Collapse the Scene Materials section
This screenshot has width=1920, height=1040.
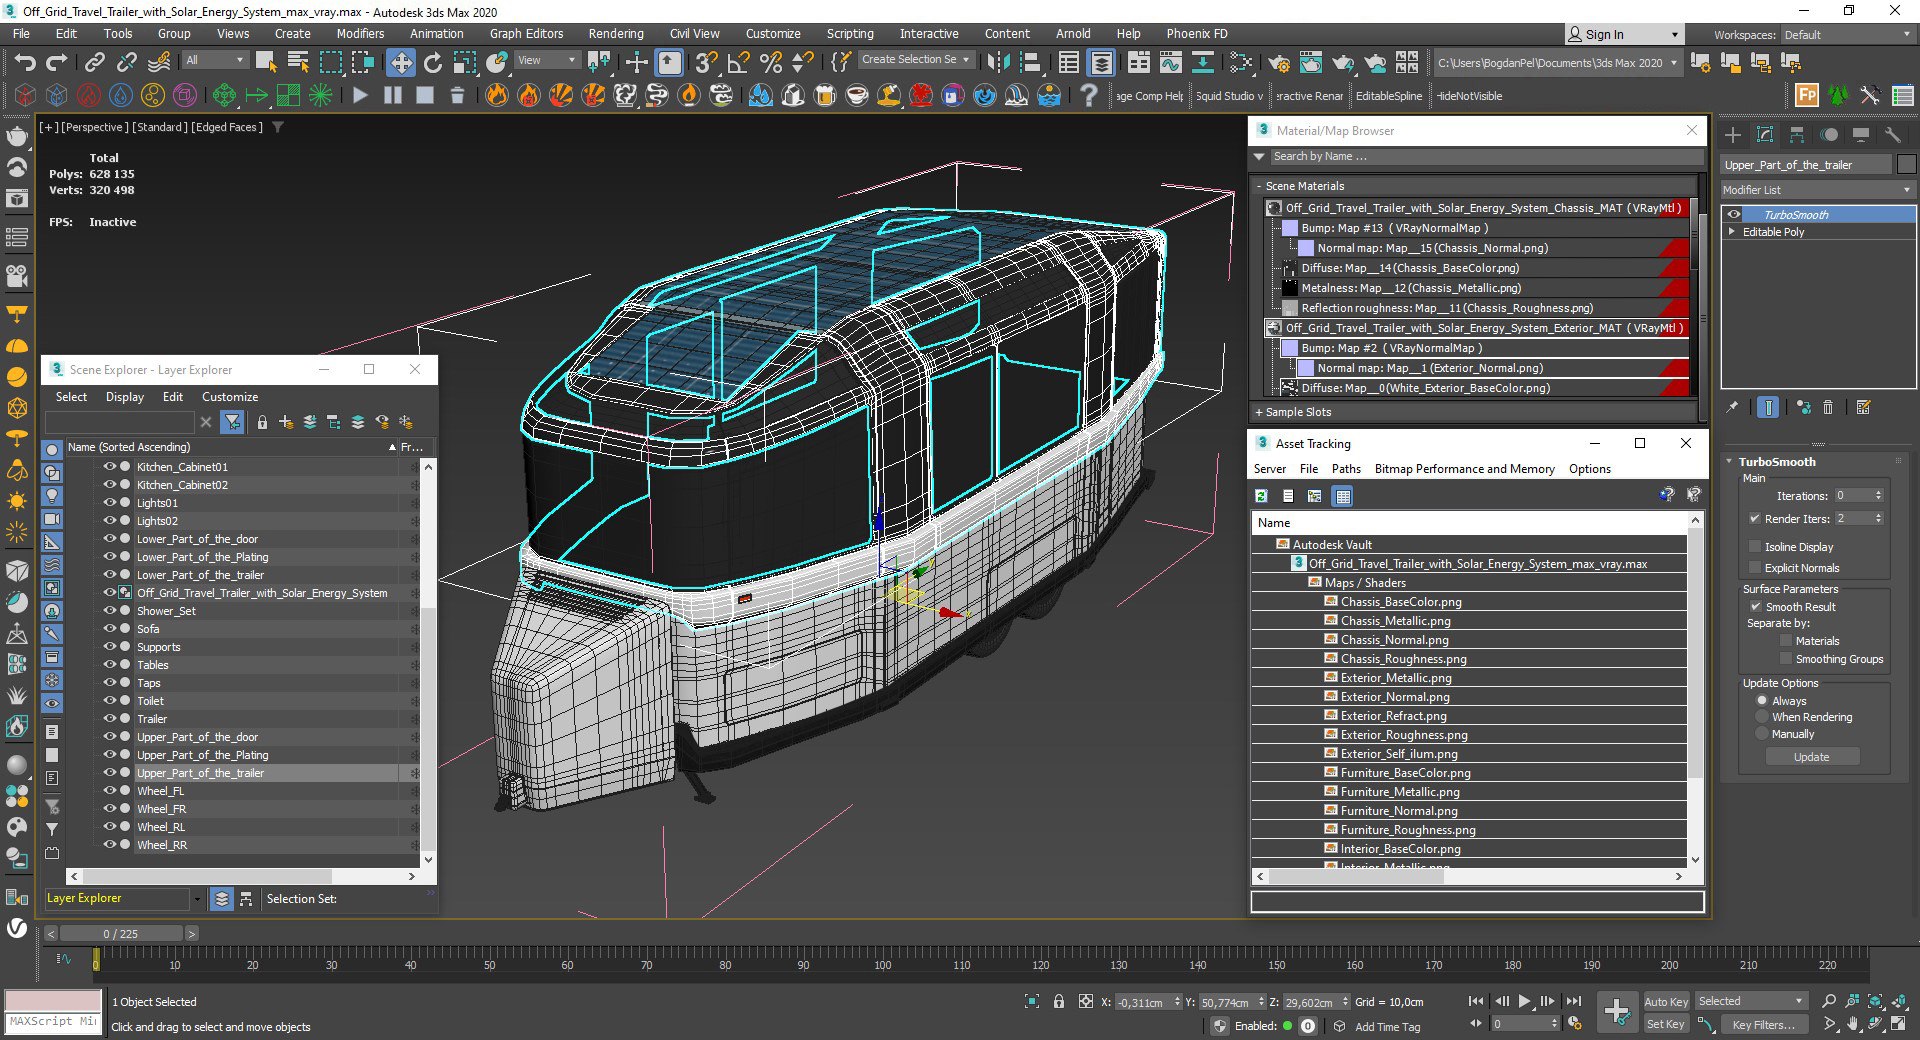coord(1259,186)
